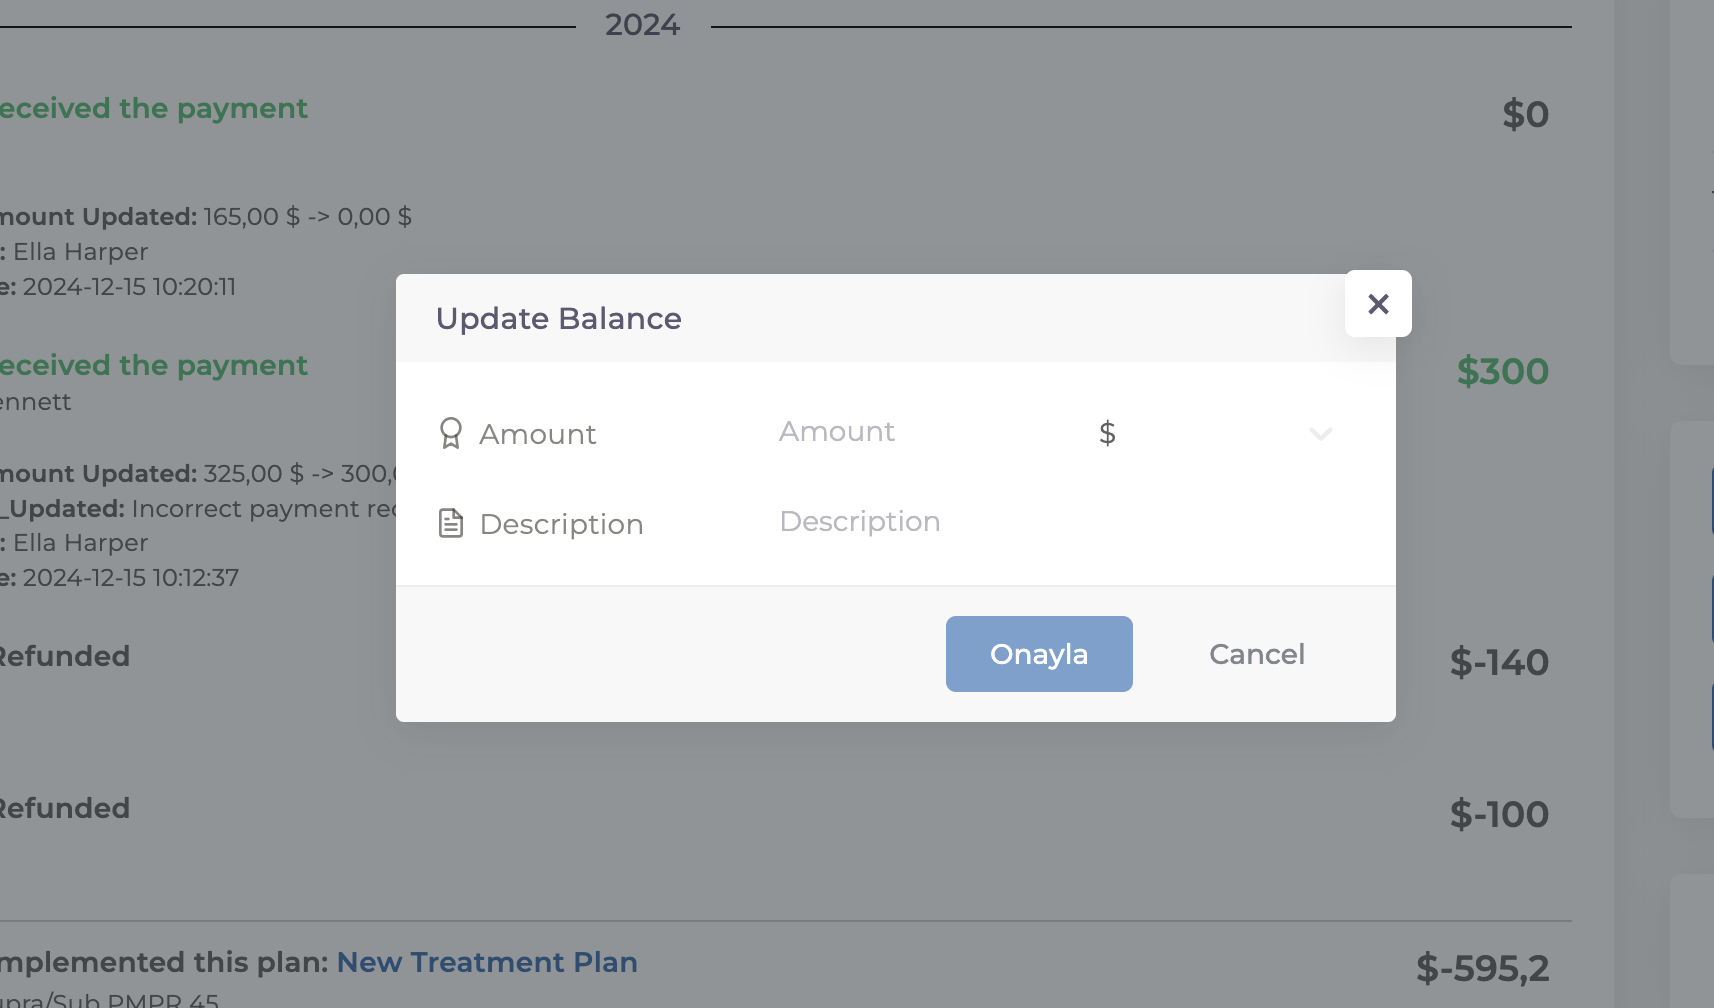1714x1008 pixels.
Task: Click the $-140 refund amount
Action: pyautogui.click(x=1499, y=663)
